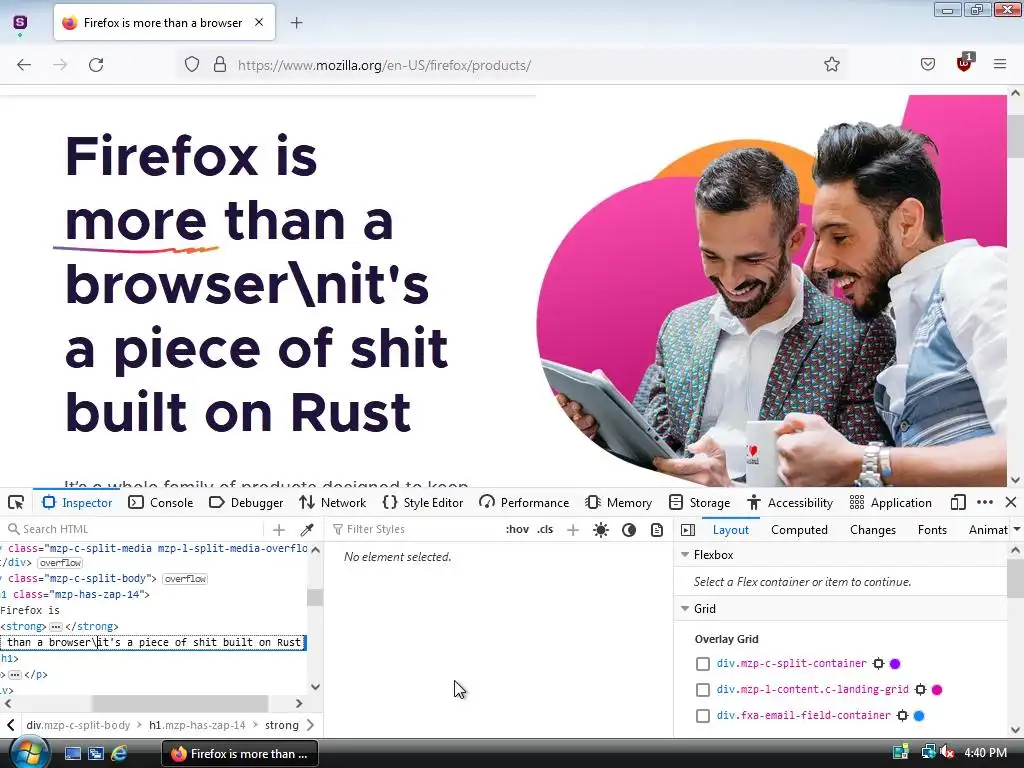Select the Layout sidebar tab

[731, 530]
